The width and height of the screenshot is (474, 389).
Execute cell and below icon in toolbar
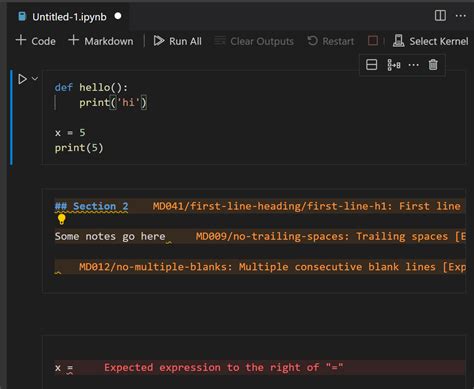tap(394, 65)
